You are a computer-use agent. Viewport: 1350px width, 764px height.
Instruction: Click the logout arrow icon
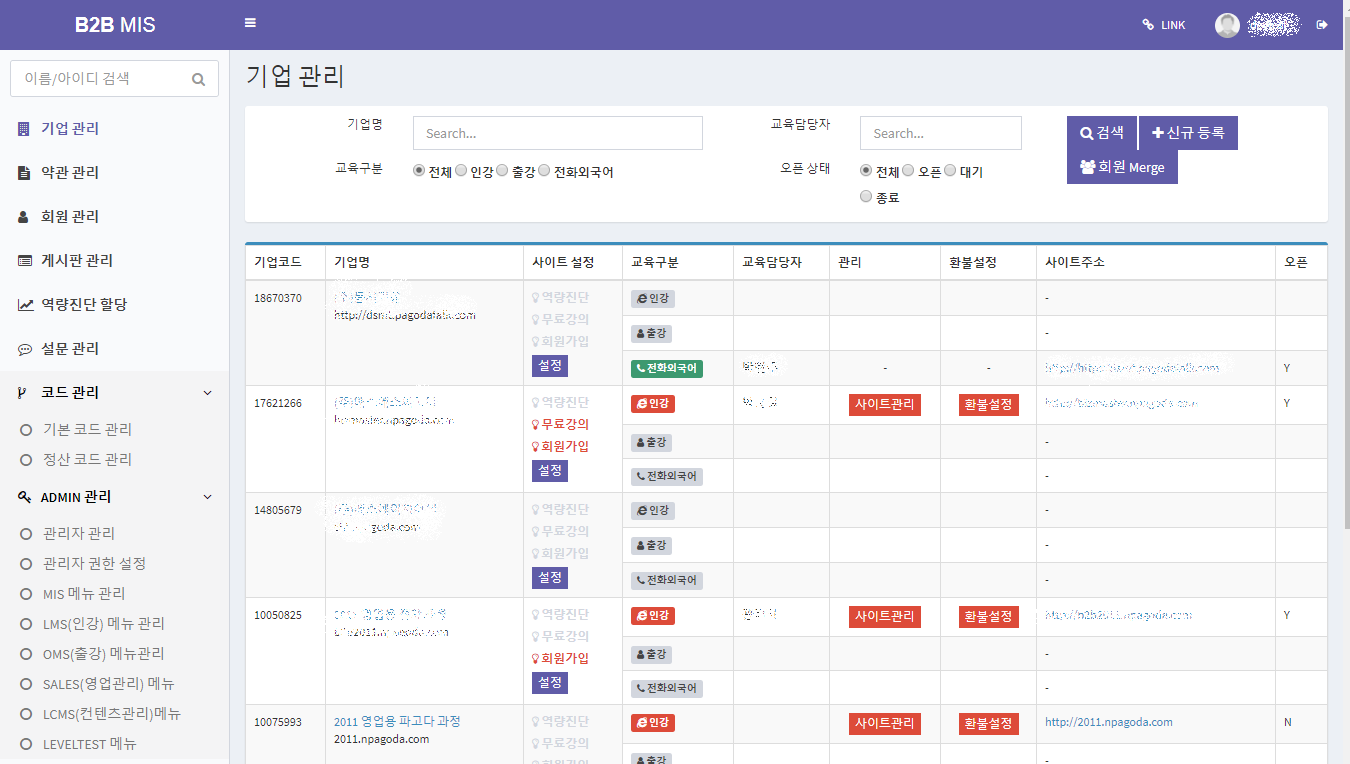(1322, 24)
